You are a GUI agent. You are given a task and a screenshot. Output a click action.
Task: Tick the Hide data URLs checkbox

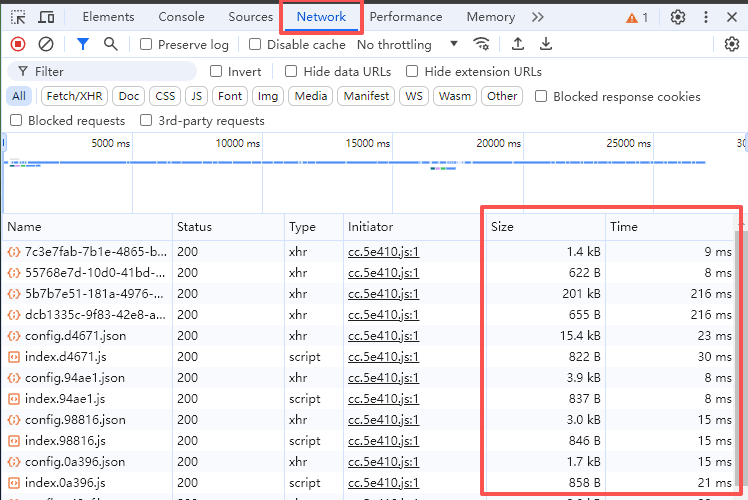[x=291, y=72]
